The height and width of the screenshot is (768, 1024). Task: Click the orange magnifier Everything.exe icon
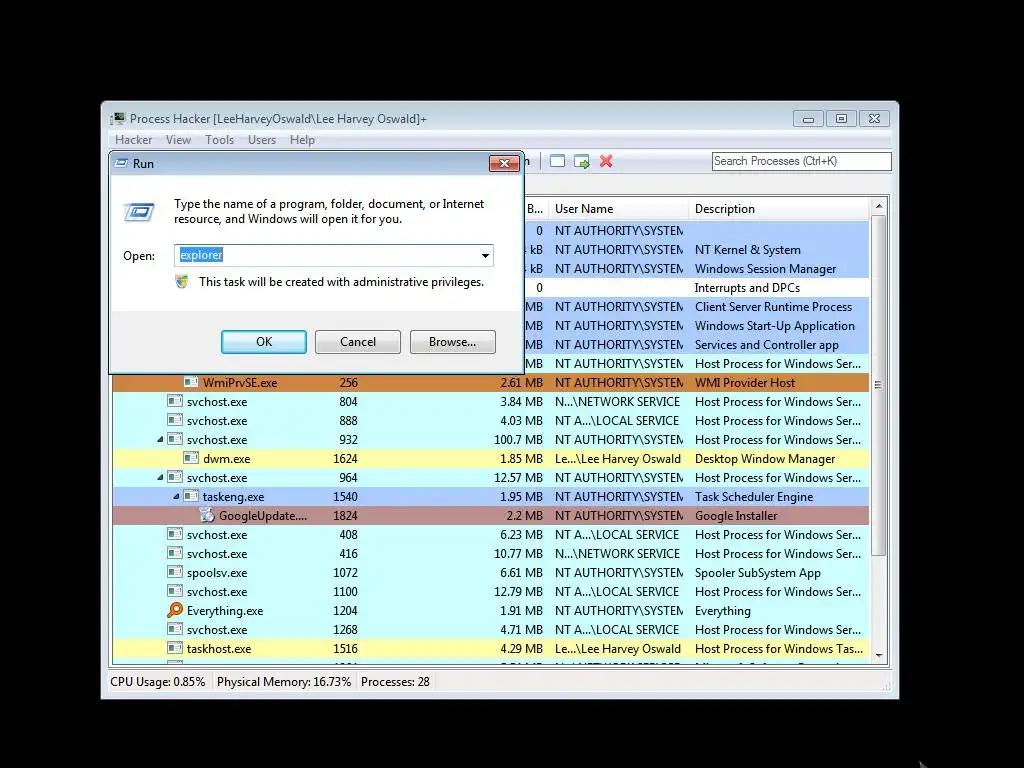pos(174,610)
